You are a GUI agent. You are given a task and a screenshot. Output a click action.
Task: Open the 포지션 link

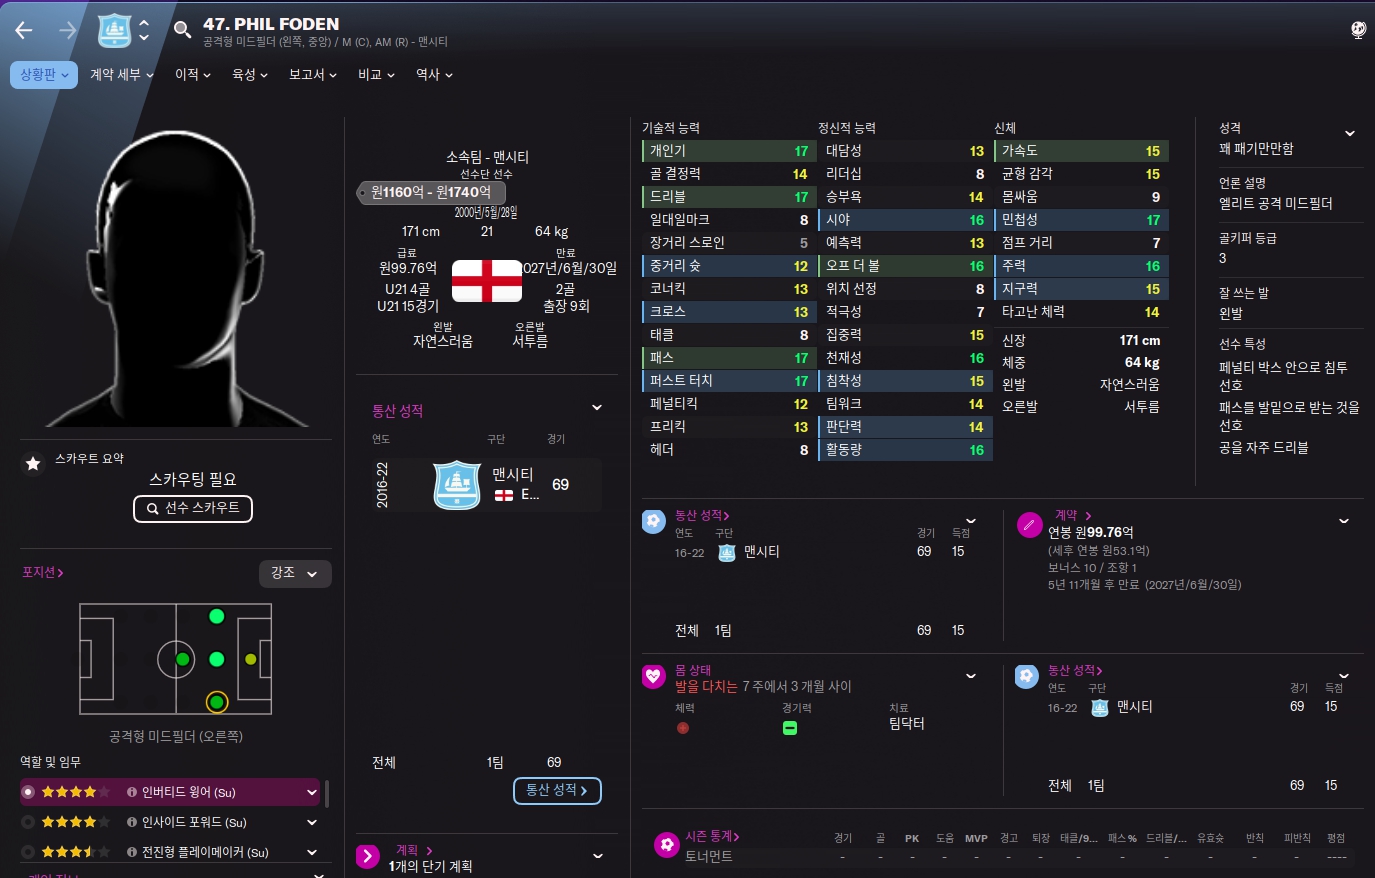tap(43, 572)
